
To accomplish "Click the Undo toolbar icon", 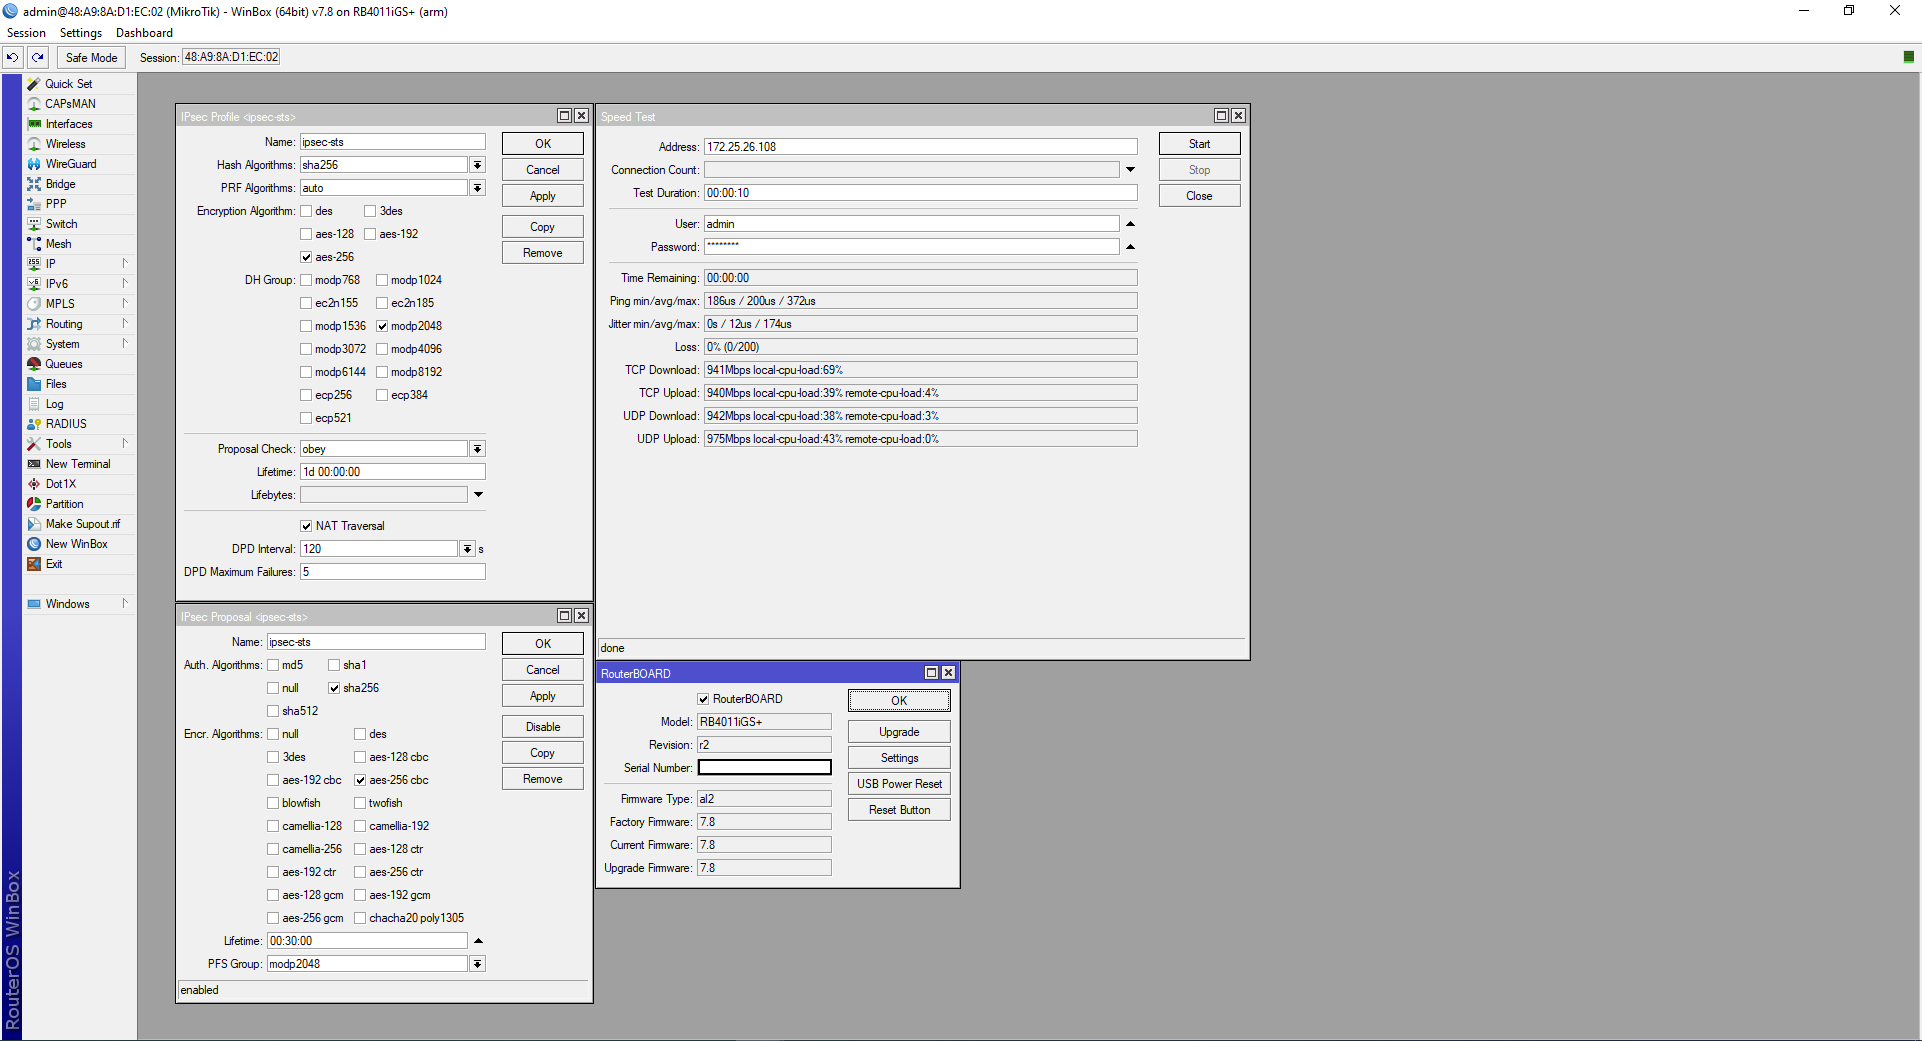I will click(x=12, y=58).
